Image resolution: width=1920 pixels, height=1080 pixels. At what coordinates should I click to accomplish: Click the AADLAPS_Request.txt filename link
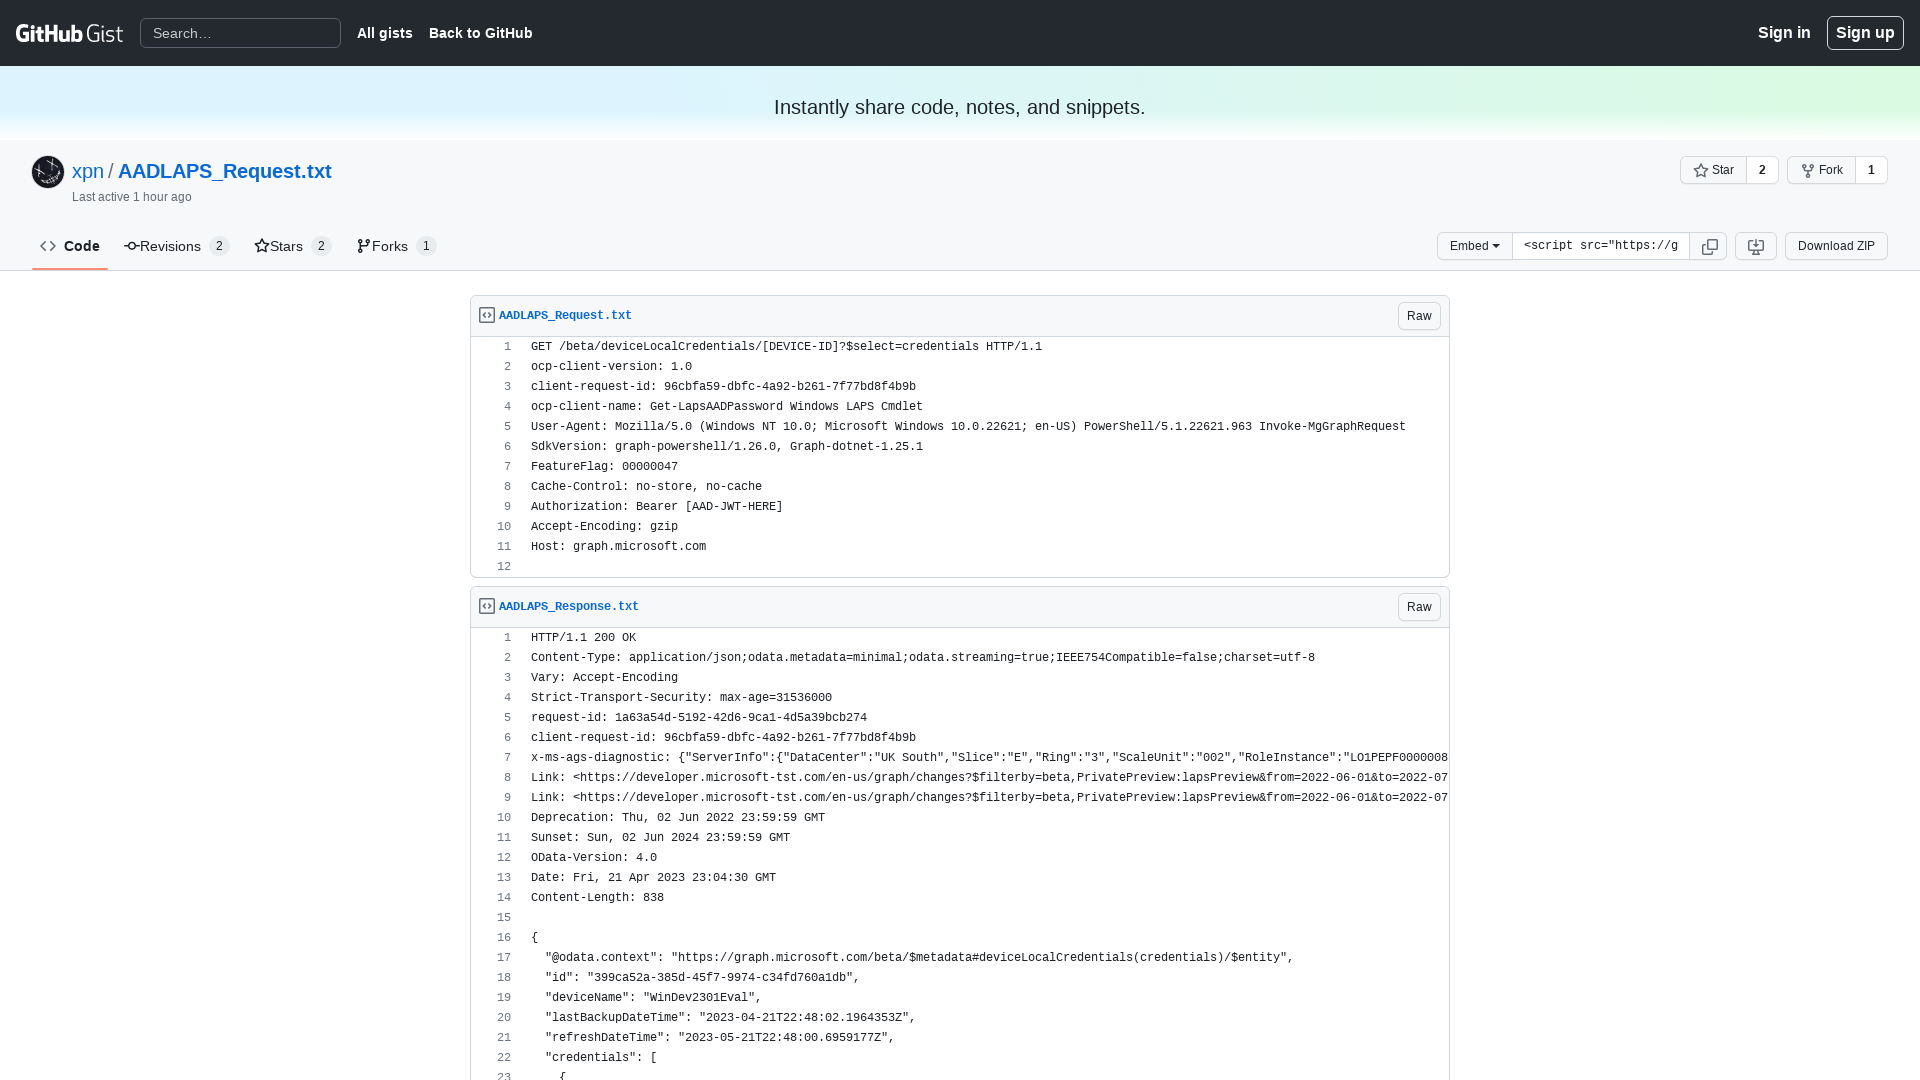(564, 315)
